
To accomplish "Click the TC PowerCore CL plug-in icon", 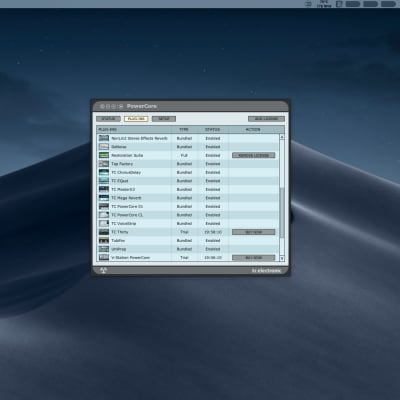I will 104,215.
